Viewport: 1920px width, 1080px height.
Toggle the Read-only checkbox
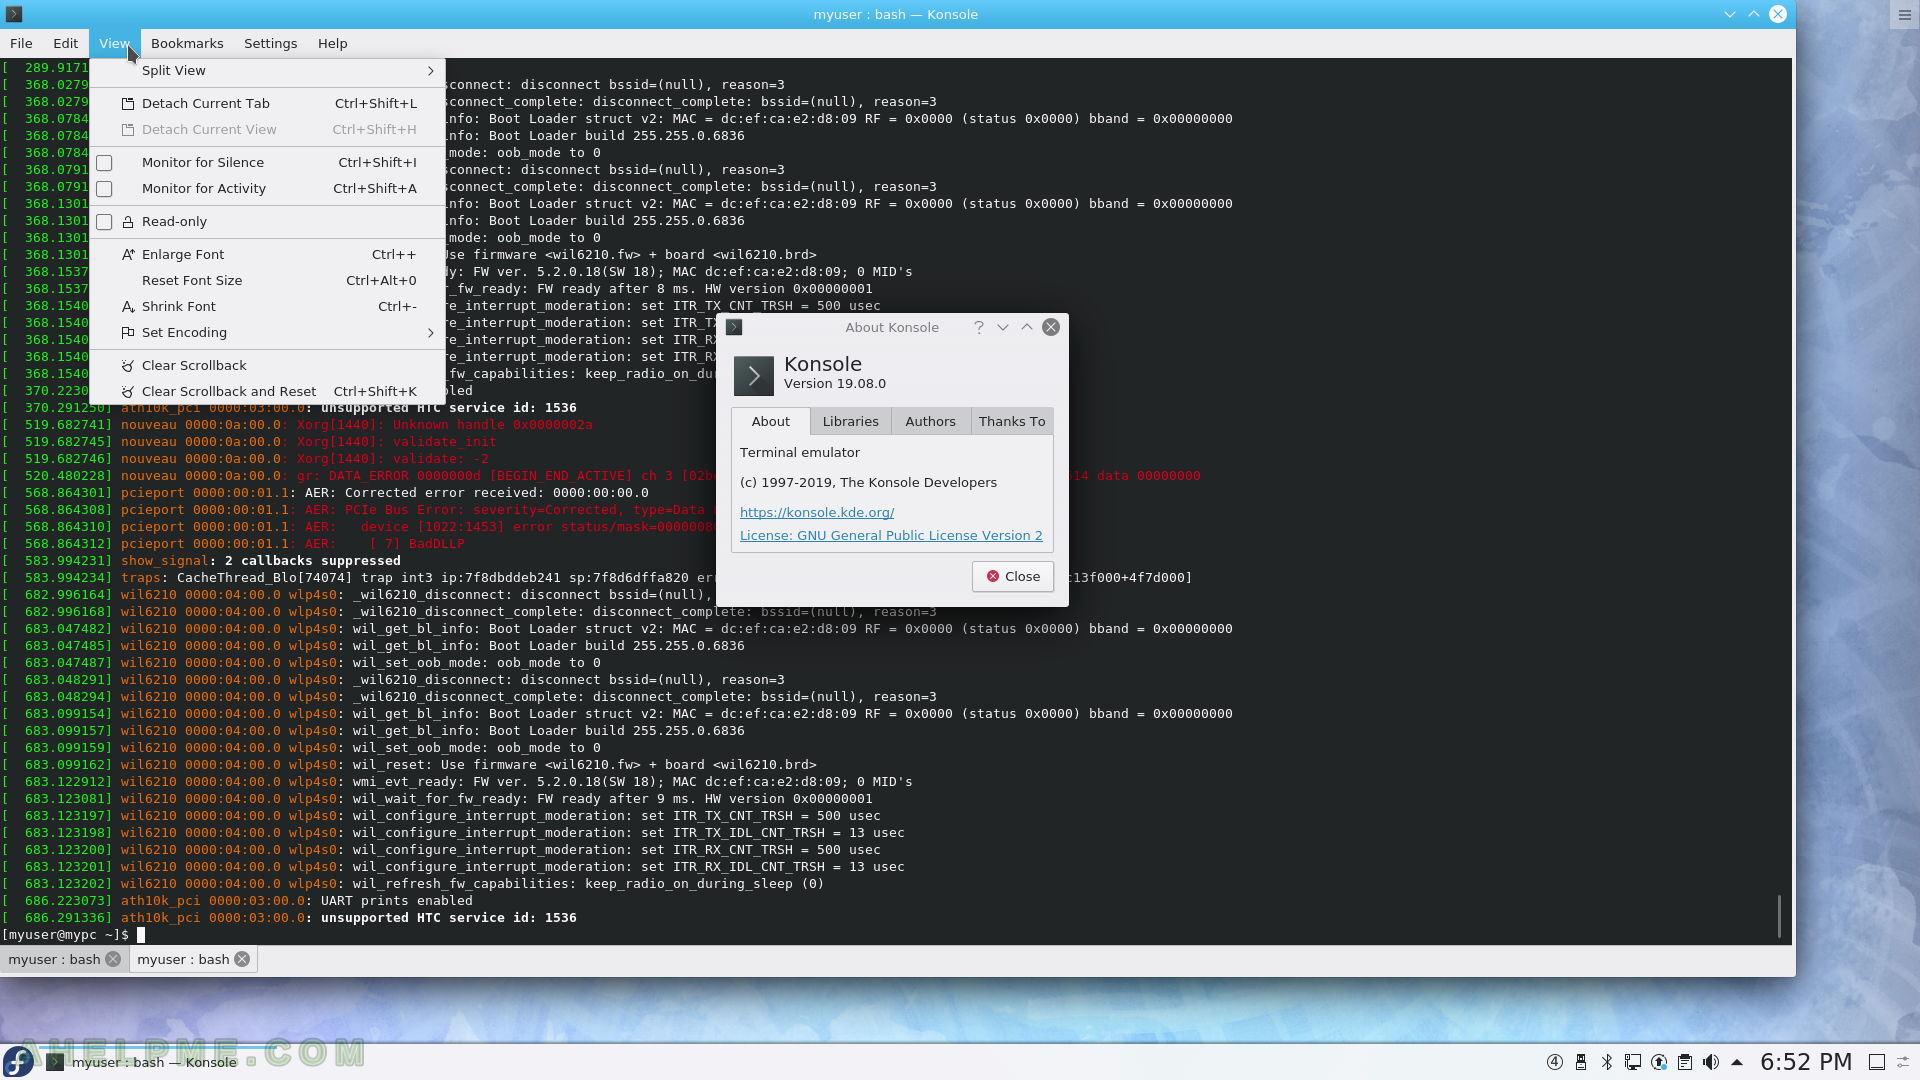click(104, 222)
